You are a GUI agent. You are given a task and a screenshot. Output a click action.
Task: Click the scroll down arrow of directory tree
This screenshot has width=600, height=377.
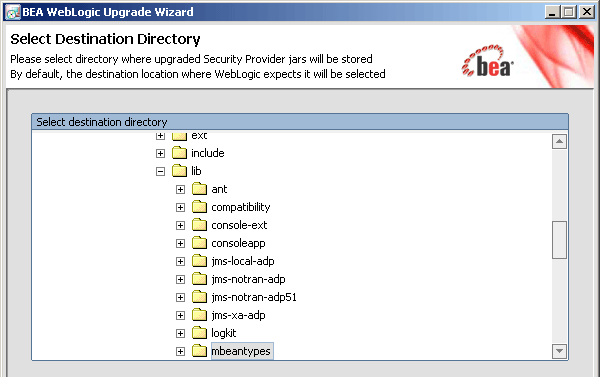pos(559,351)
